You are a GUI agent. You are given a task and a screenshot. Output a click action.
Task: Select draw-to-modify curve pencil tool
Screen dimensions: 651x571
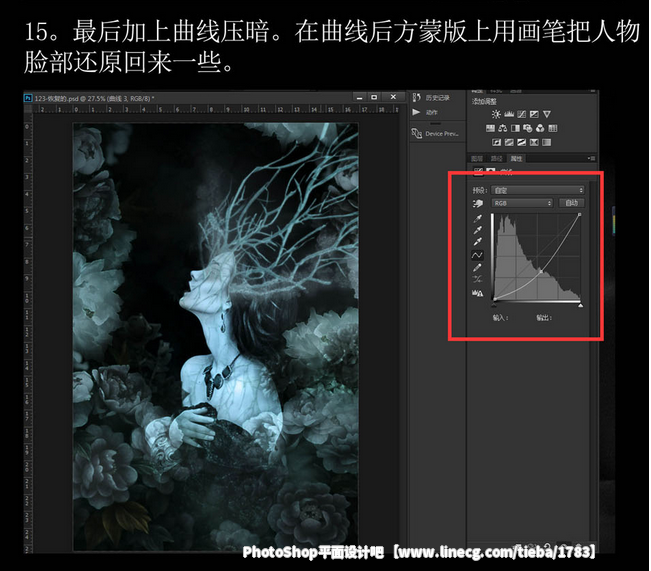pos(477,267)
